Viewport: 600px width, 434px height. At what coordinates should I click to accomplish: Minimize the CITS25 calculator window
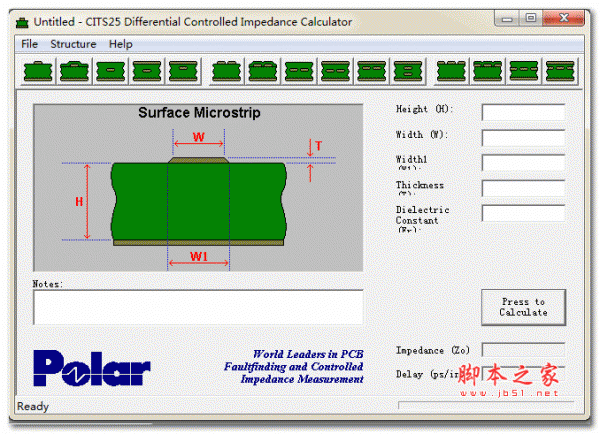coord(507,18)
